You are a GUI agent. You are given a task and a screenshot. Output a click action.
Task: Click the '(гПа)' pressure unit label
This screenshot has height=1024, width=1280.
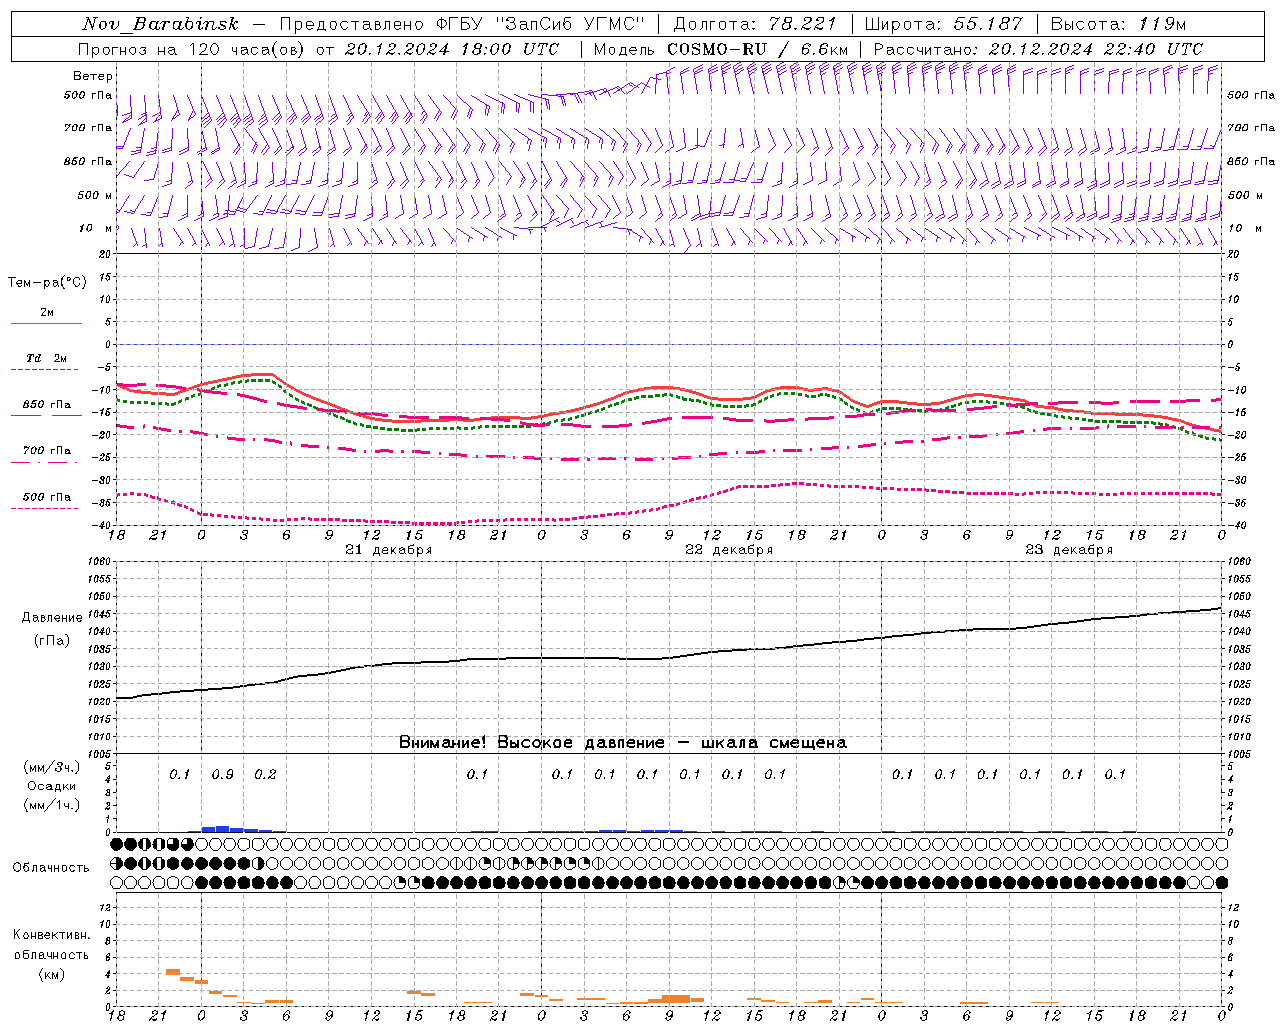pyautogui.click(x=52, y=640)
